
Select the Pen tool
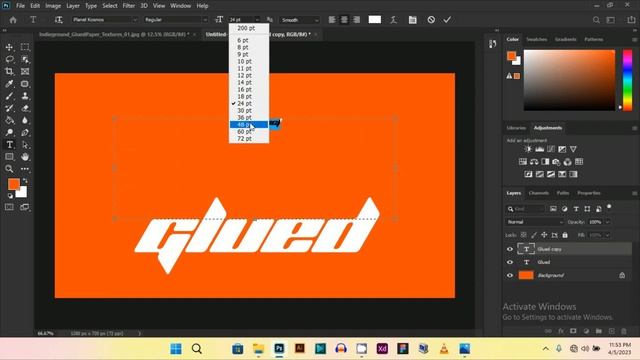point(25,133)
